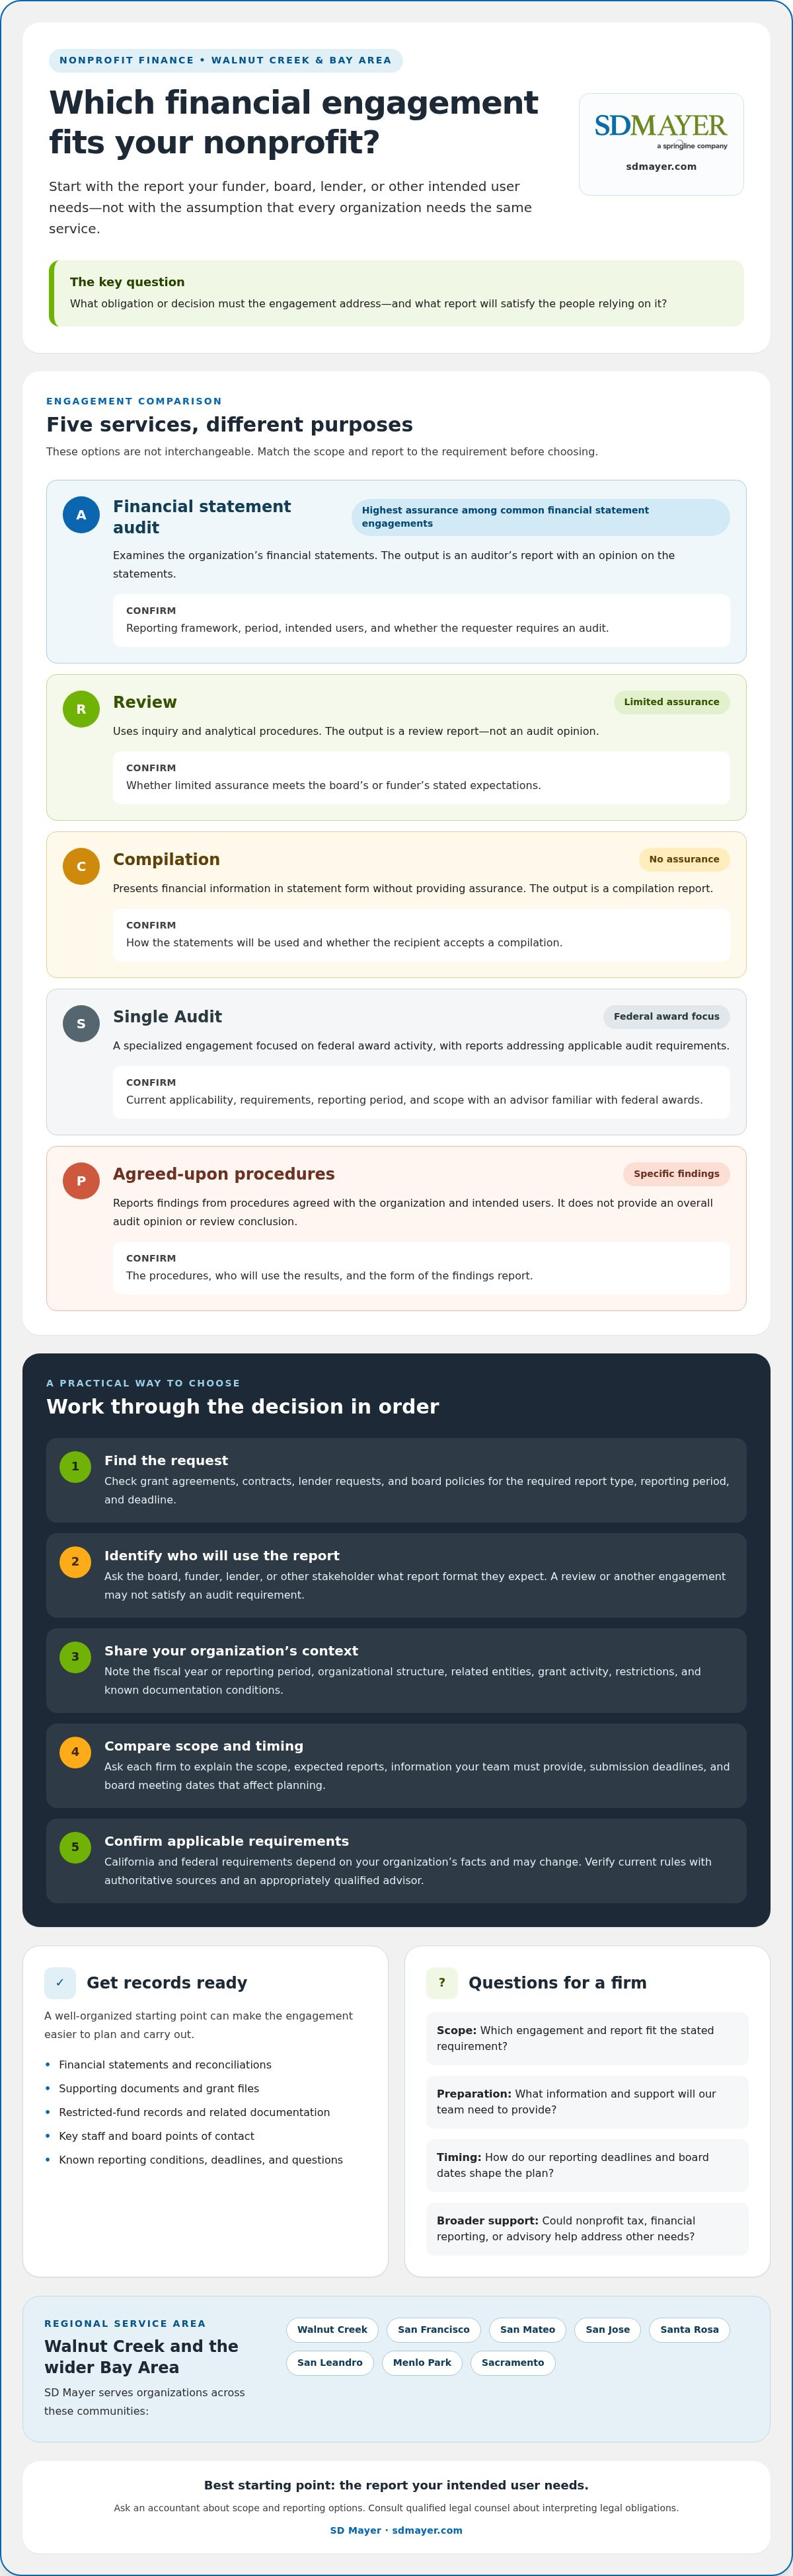Click the green 'R' Review circle icon
The height and width of the screenshot is (2576, 793).
81,709
